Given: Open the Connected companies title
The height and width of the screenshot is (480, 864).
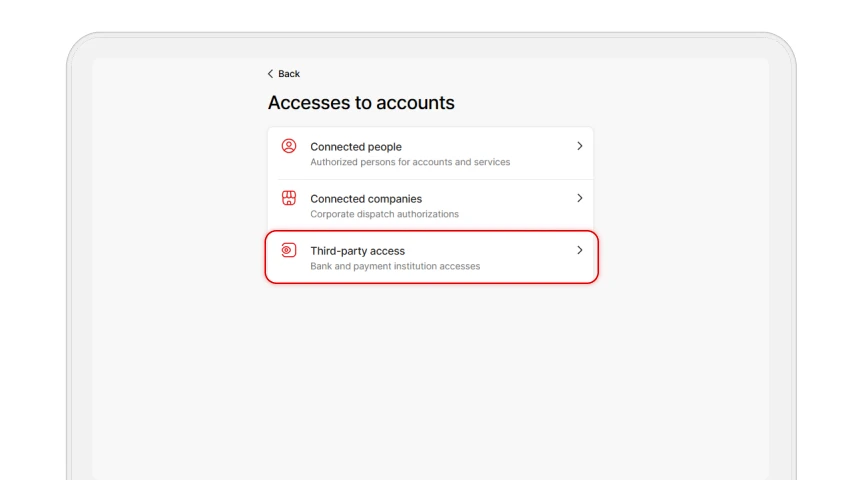Looking at the screenshot, I should [x=366, y=199].
